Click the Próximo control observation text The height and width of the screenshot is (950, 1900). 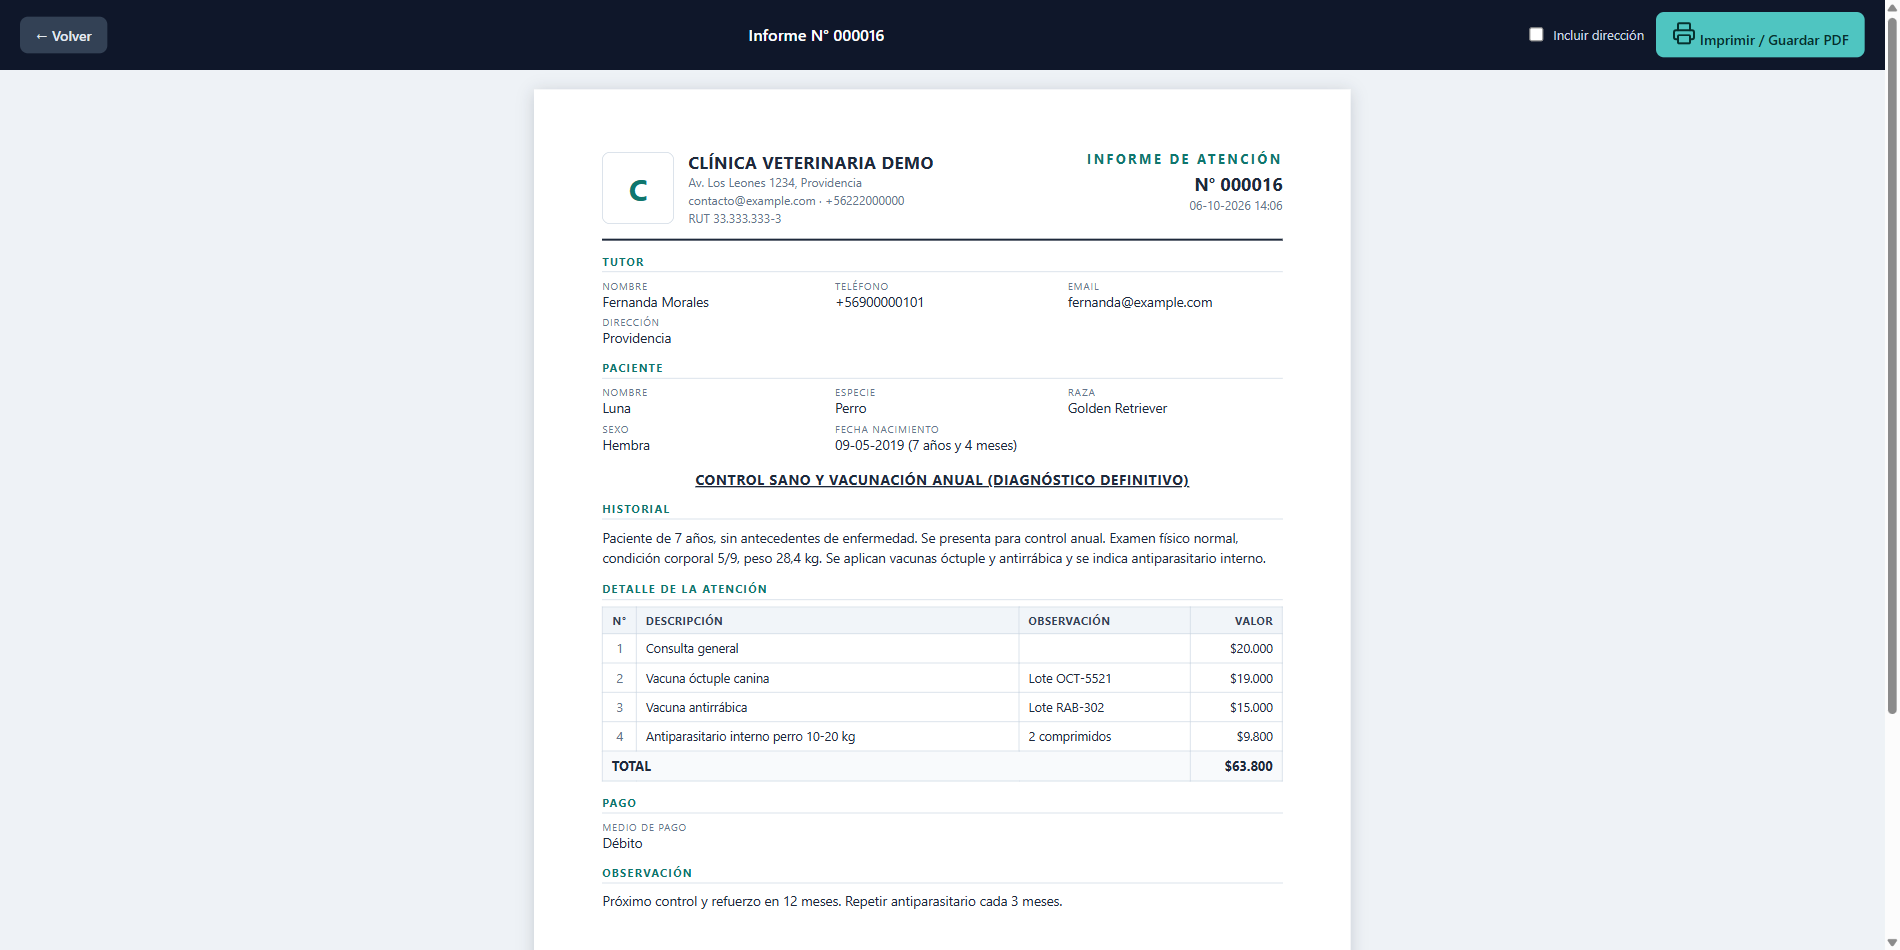point(832,902)
